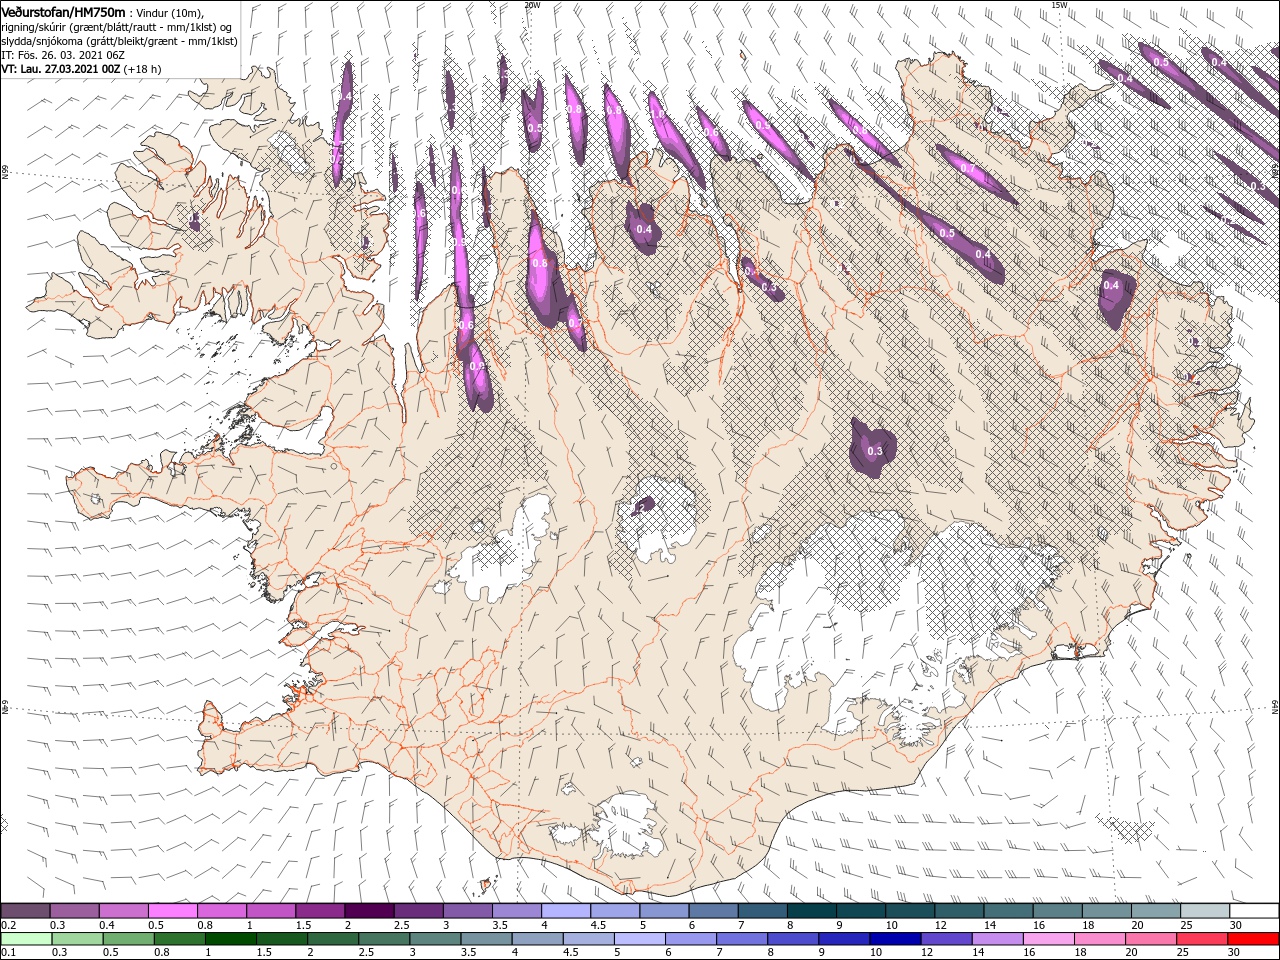Click the 0.8 value on the bright pink snow band
This screenshot has width=1280, height=960.
[x=540, y=263]
